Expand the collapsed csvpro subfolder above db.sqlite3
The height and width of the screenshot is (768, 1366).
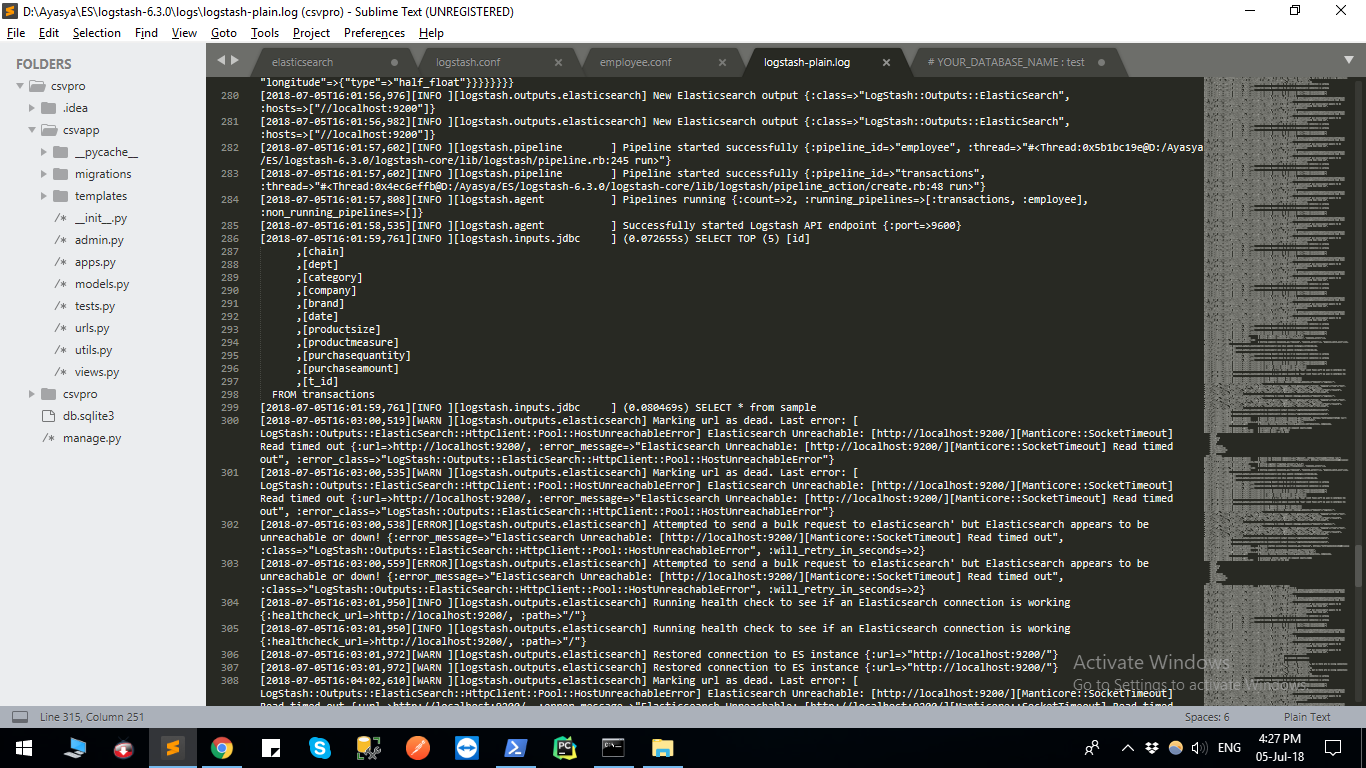[x=32, y=394]
